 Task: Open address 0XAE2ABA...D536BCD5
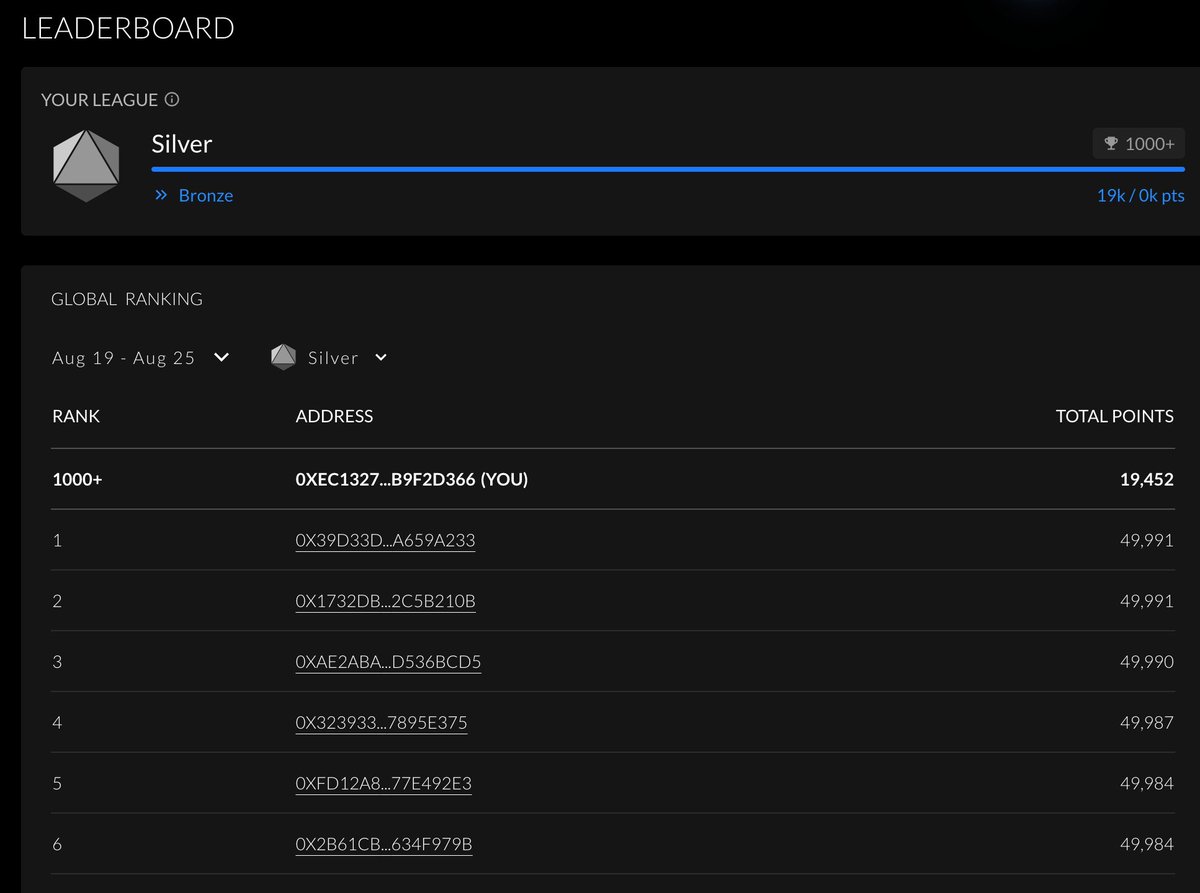(x=388, y=662)
